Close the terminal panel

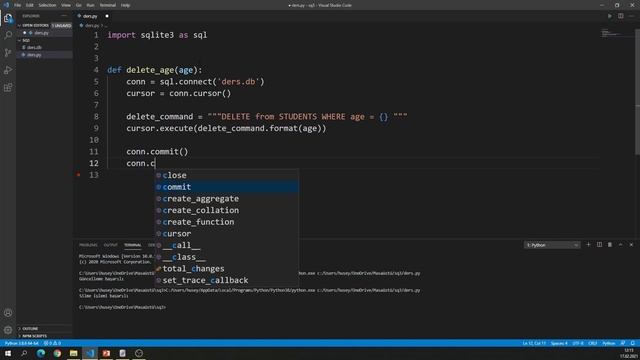pyautogui.click(x=631, y=244)
